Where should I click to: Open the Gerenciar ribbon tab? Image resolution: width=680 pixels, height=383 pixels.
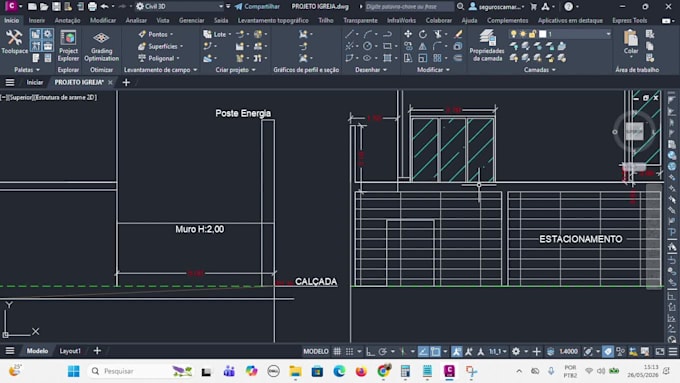[191, 20]
